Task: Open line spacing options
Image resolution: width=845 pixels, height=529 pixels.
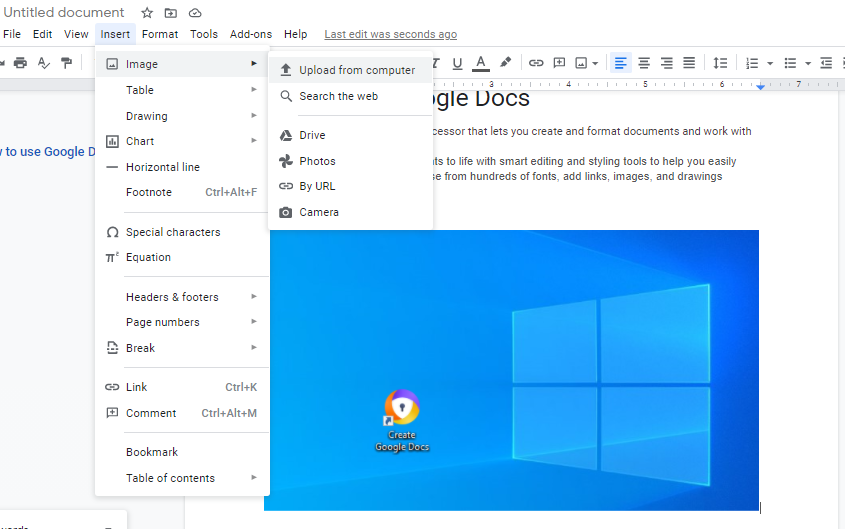Action: pos(721,63)
